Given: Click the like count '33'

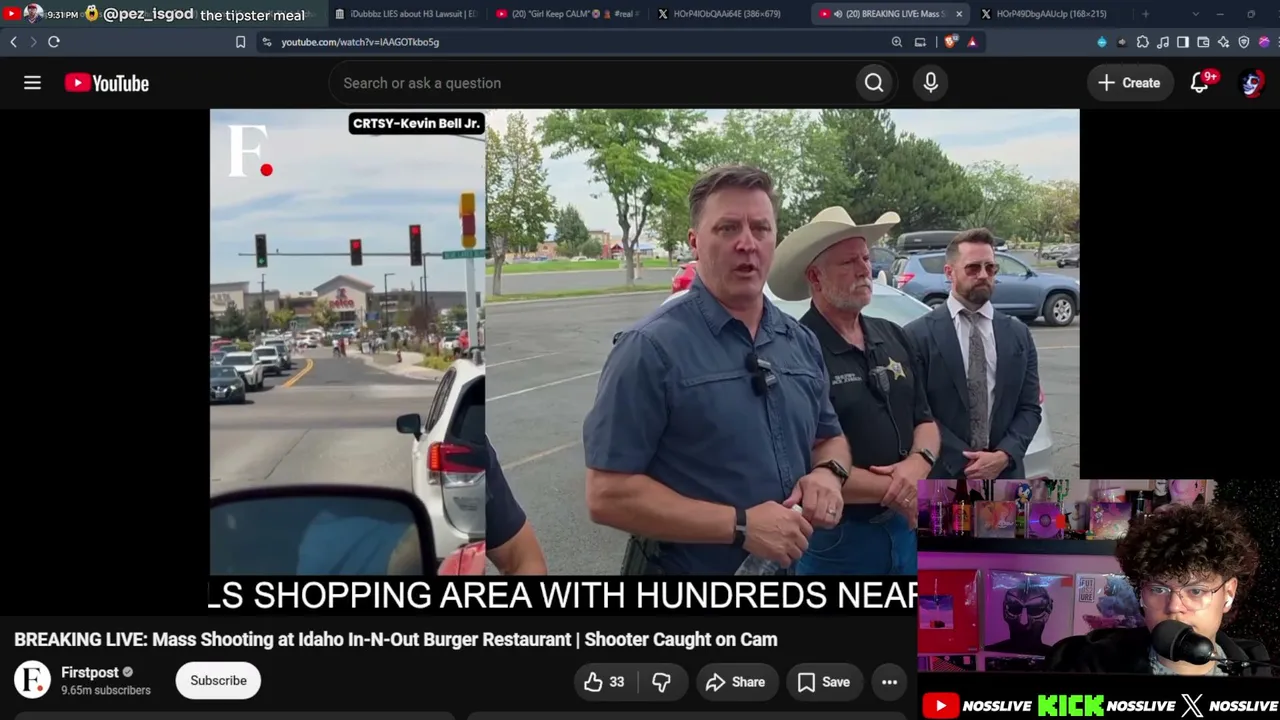Looking at the screenshot, I should [617, 682].
